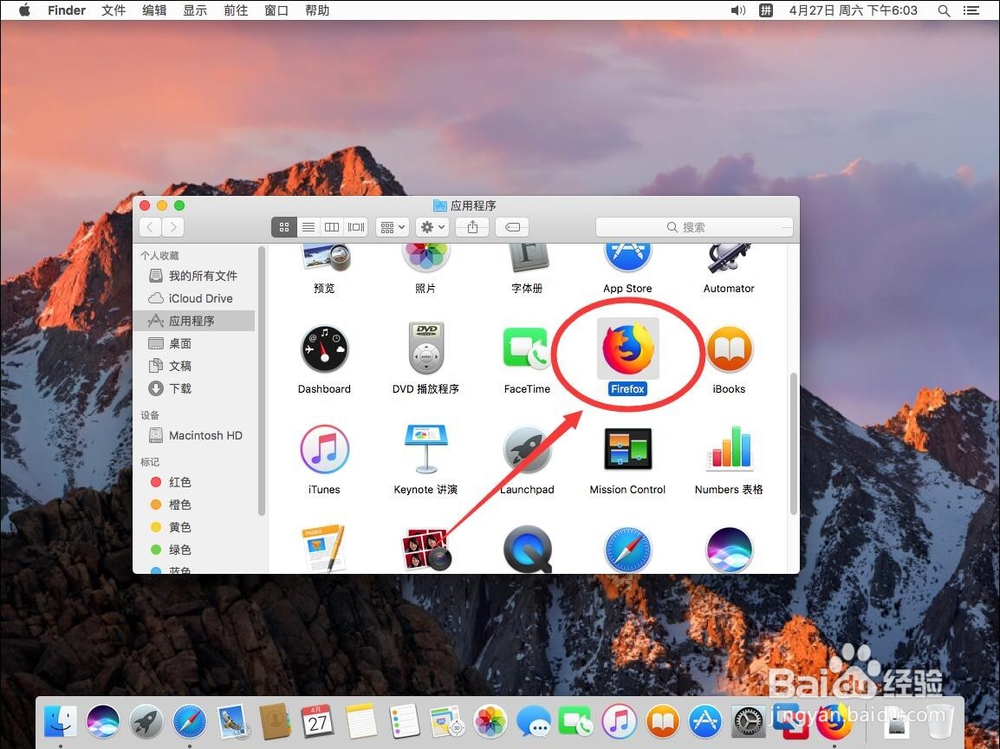
Task: Open the 前往 menu in the menu bar
Action: (x=235, y=10)
